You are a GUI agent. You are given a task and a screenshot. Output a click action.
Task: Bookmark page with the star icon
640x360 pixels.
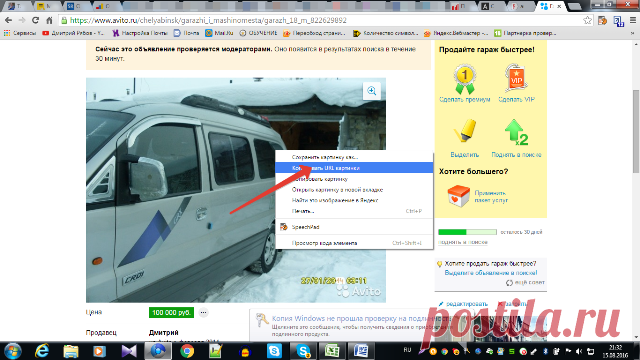coord(587,20)
